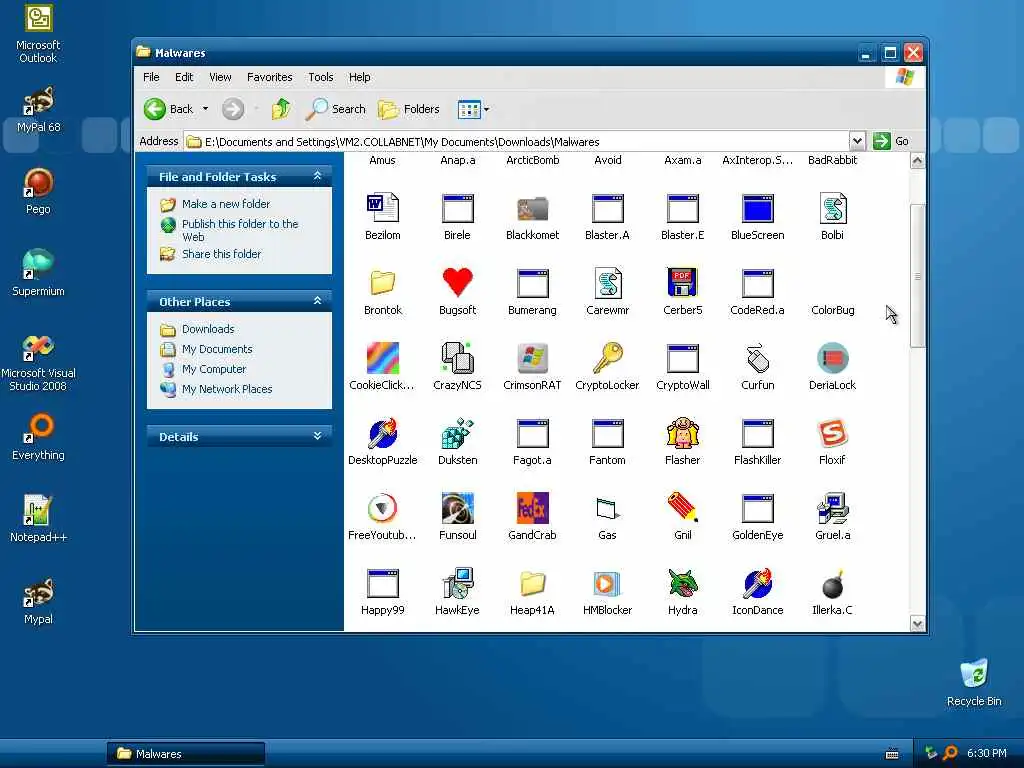Image resolution: width=1024 pixels, height=768 pixels.
Task: Select the Supermium desktop shortcut
Action: click(38, 272)
